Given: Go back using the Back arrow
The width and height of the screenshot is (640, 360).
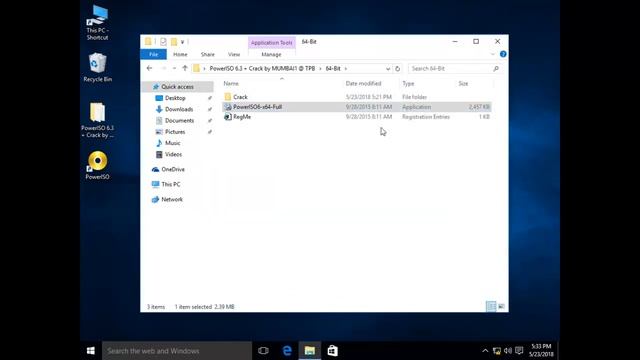Looking at the screenshot, I should (149, 69).
